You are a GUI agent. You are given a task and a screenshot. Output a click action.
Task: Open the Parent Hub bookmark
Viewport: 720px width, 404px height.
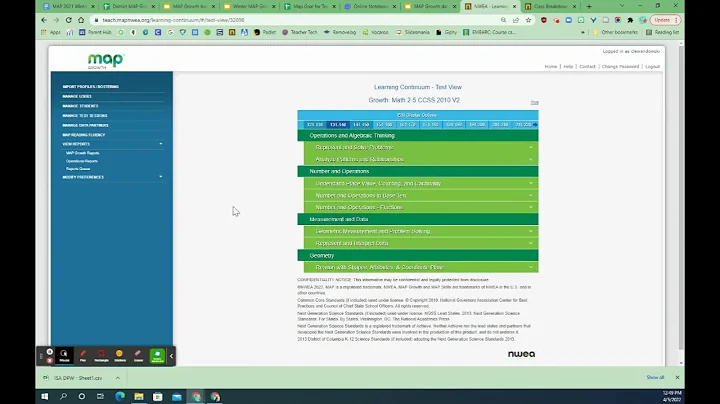tap(95, 32)
